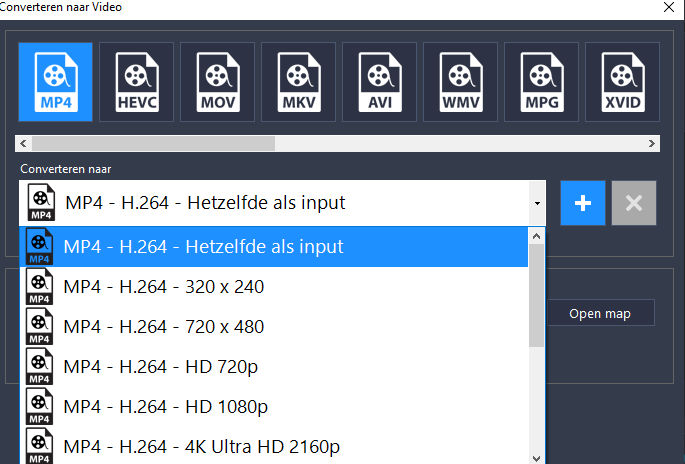Image resolution: width=685 pixels, height=464 pixels.
Task: Click MP4 icon beside 720 x 480 entry
Action: tap(39, 327)
